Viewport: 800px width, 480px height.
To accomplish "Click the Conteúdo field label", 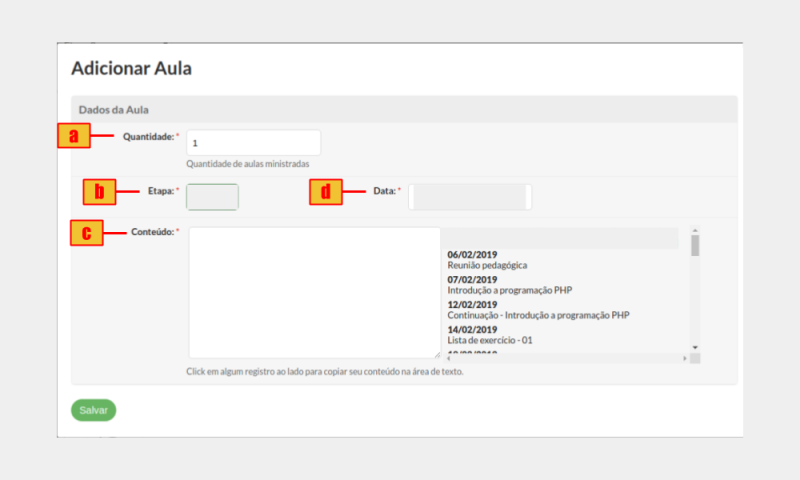I will pos(155,232).
